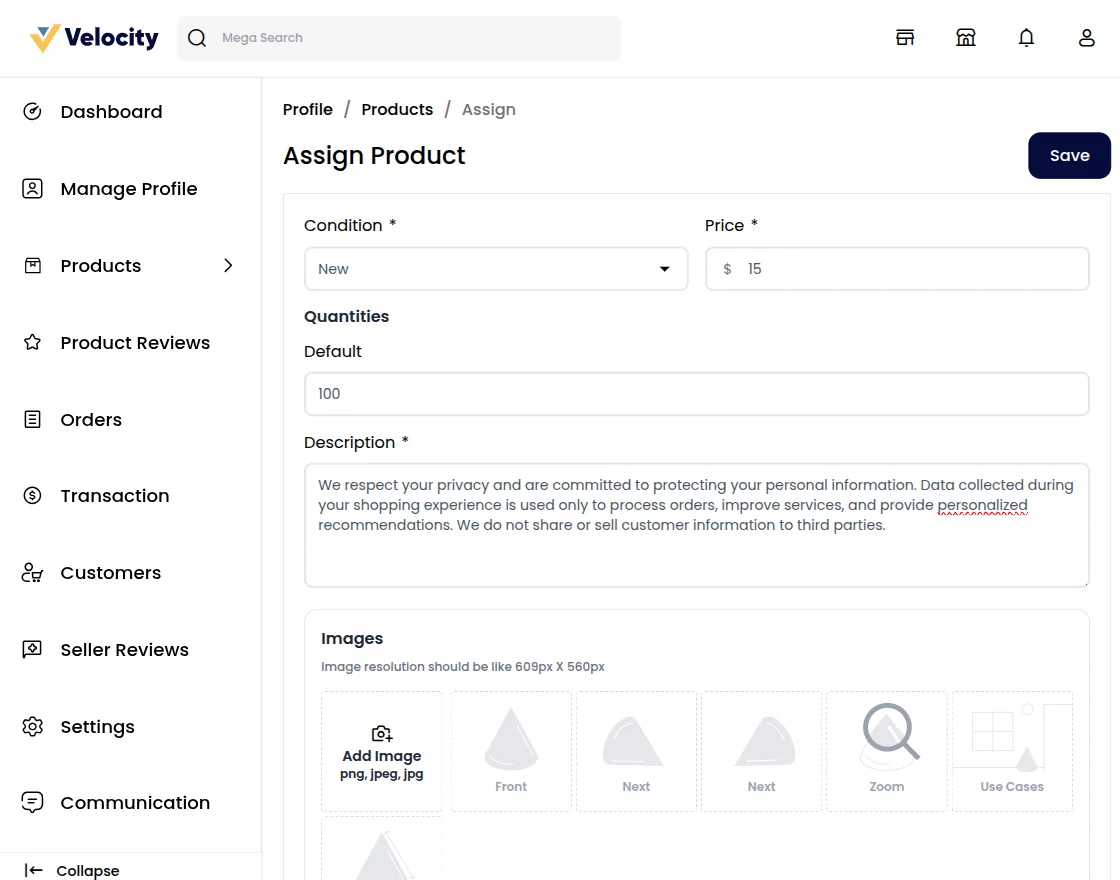Image resolution: width=1120 pixels, height=880 pixels.
Task: Click the Transaction dollar icon in the sidebar
Action: (32, 495)
